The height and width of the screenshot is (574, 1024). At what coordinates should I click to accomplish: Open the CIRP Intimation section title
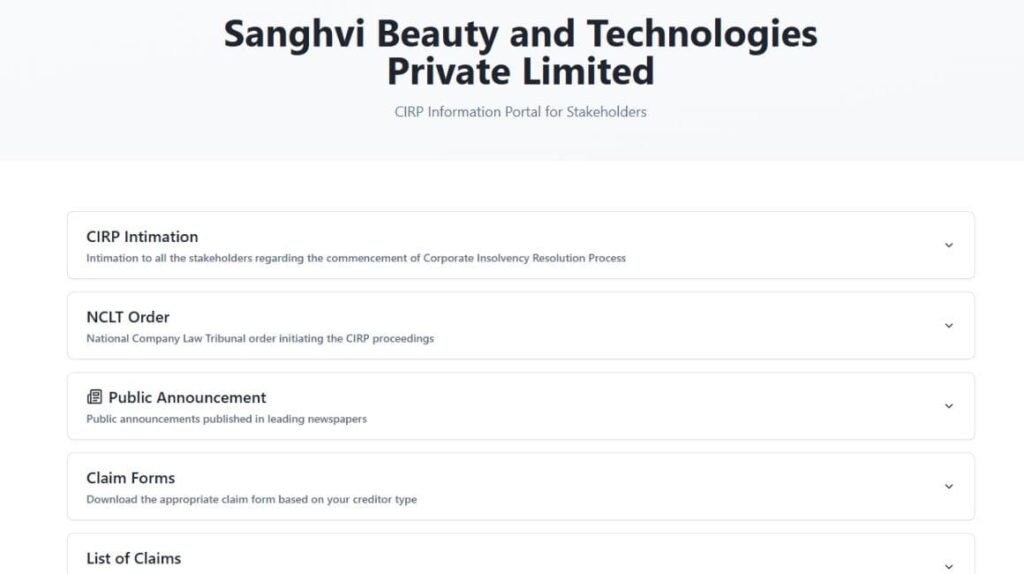[142, 237]
